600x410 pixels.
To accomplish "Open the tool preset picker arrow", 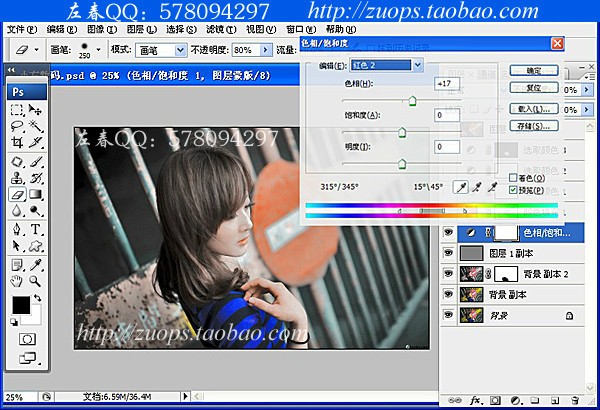I will pos(36,50).
